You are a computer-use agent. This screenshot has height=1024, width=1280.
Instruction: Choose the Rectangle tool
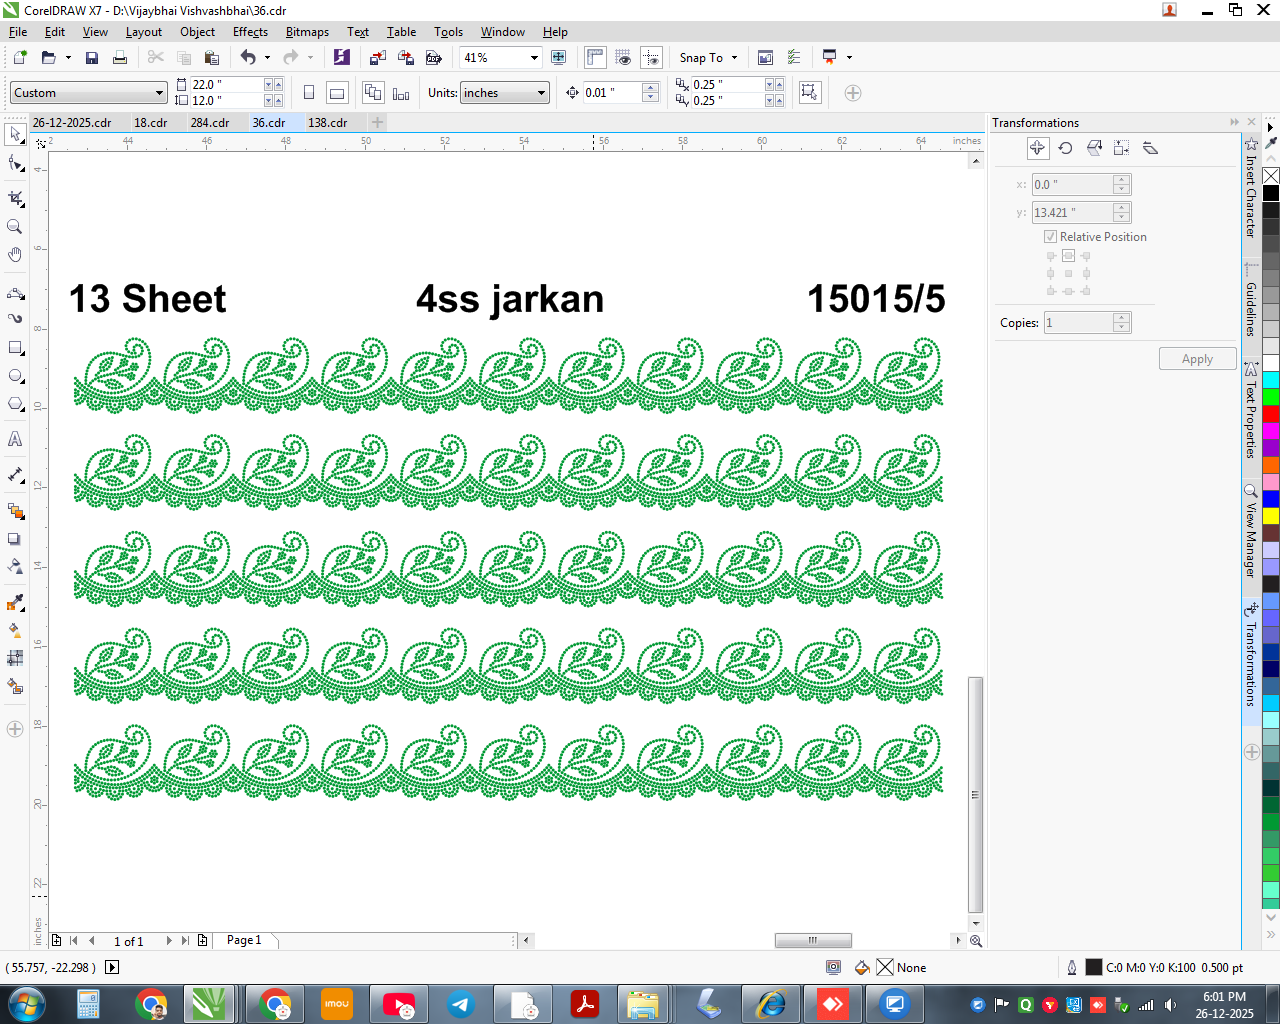(15, 348)
